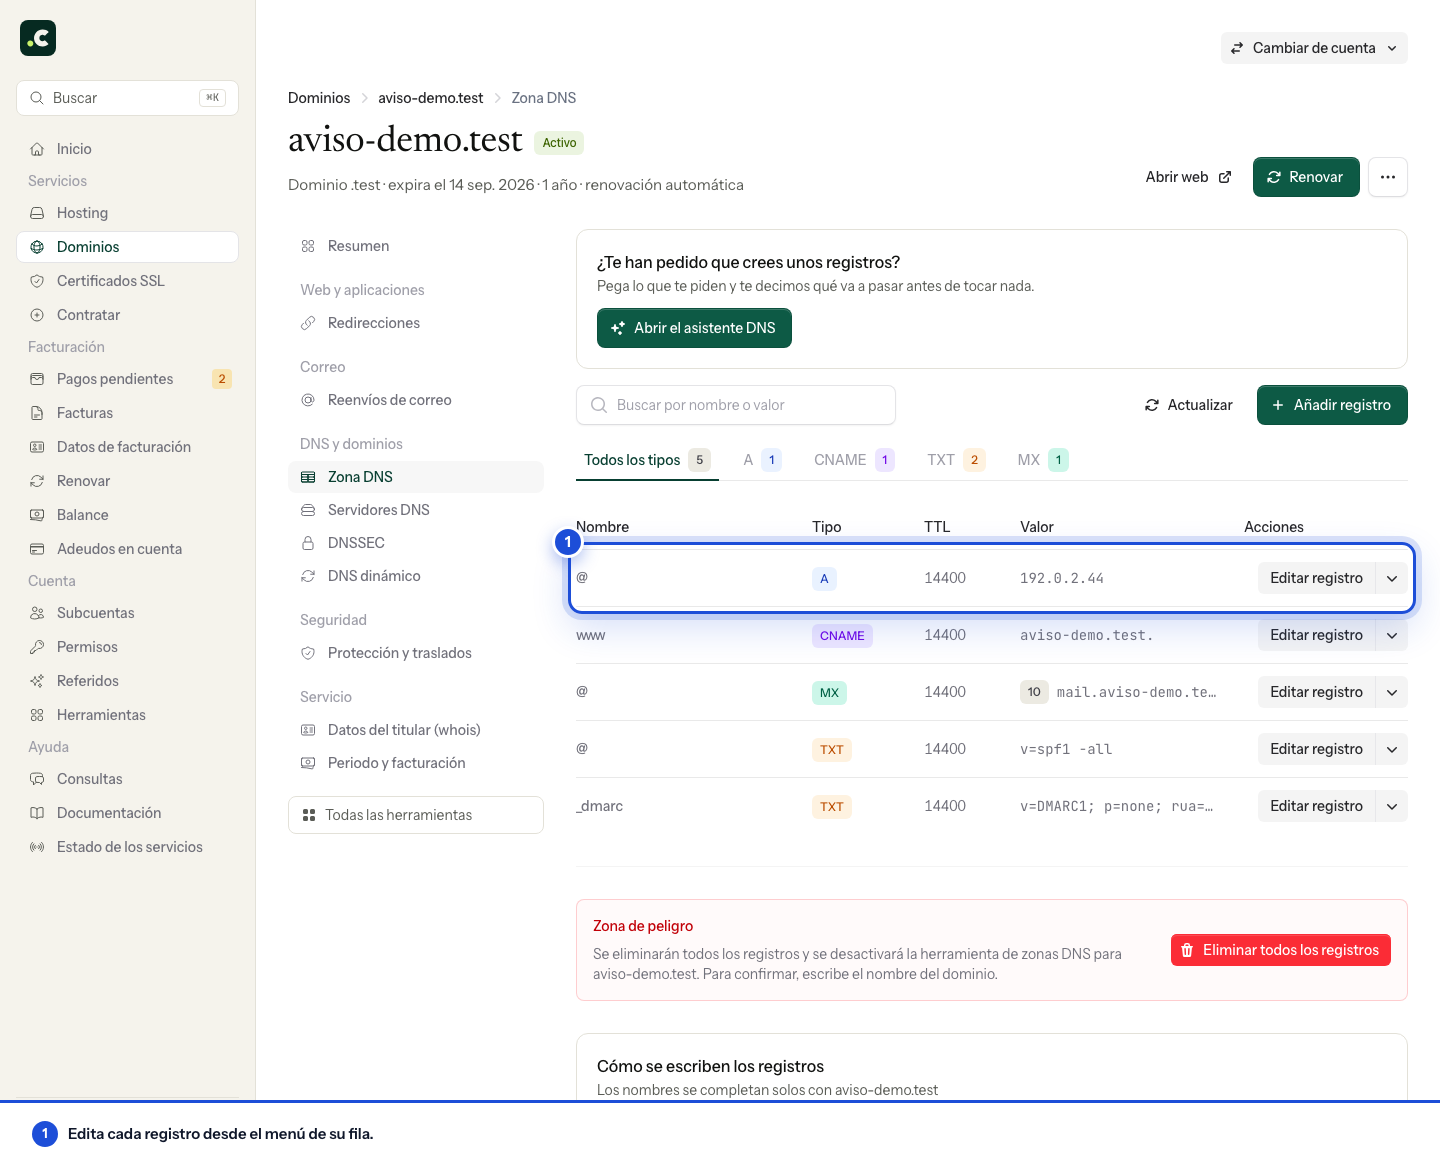1440x1164 pixels.
Task: Click the Estado de los servicios signal icon
Action: point(37,847)
